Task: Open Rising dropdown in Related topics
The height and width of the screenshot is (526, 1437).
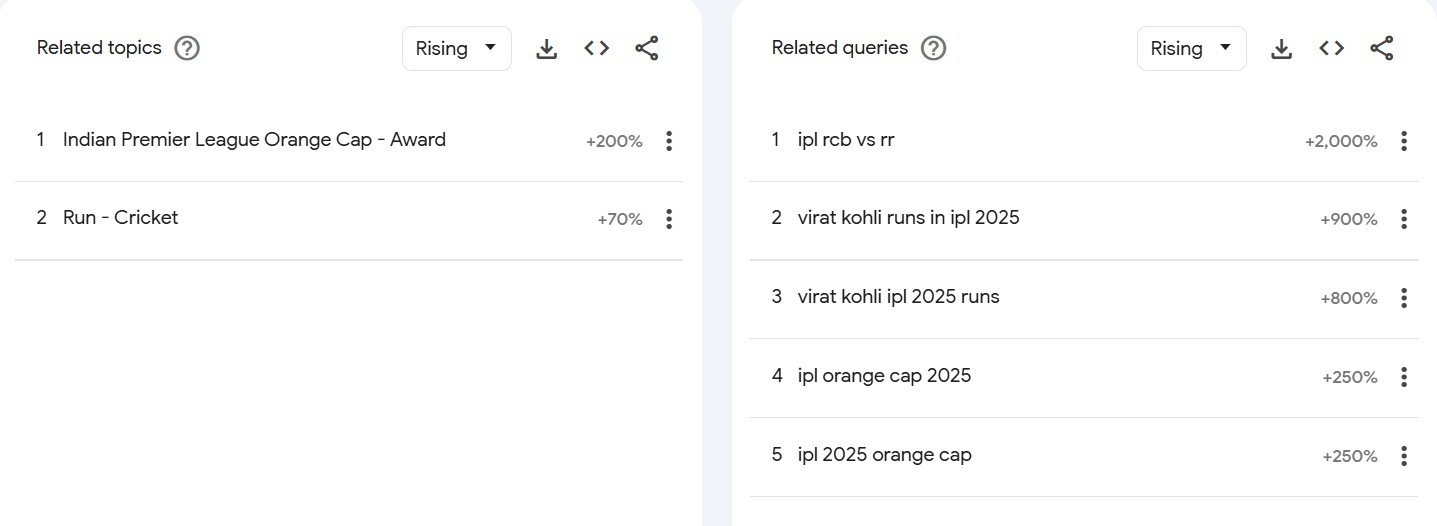Action: click(x=456, y=48)
